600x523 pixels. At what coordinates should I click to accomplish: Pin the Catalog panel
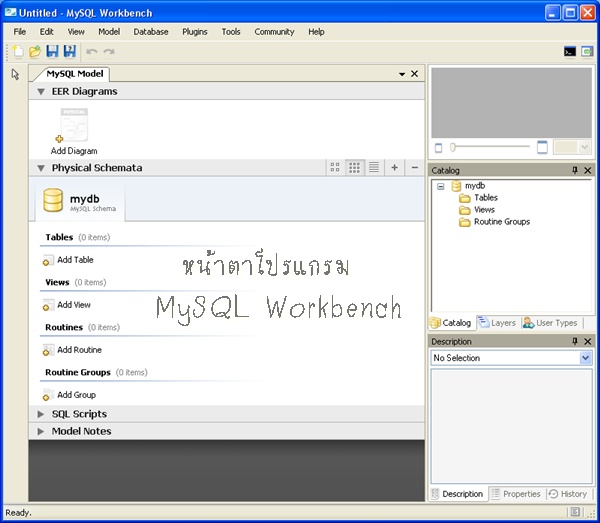click(575, 170)
